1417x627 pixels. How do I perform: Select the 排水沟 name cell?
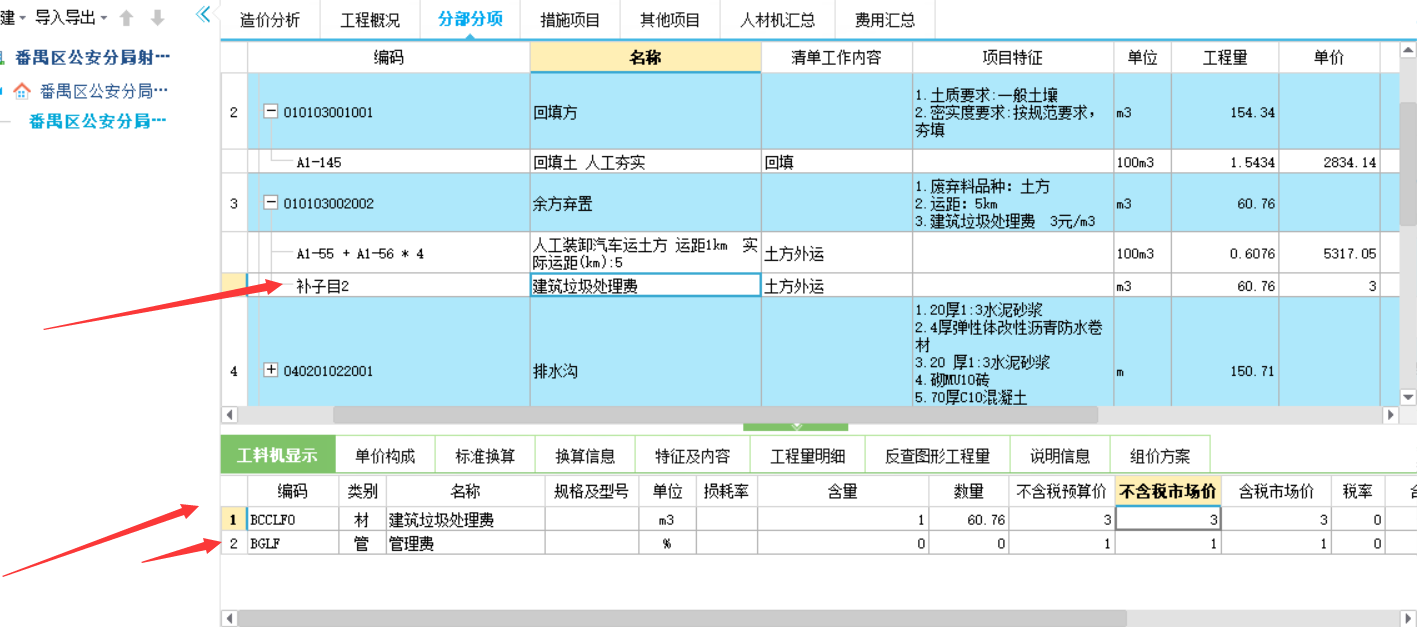[x=645, y=371]
